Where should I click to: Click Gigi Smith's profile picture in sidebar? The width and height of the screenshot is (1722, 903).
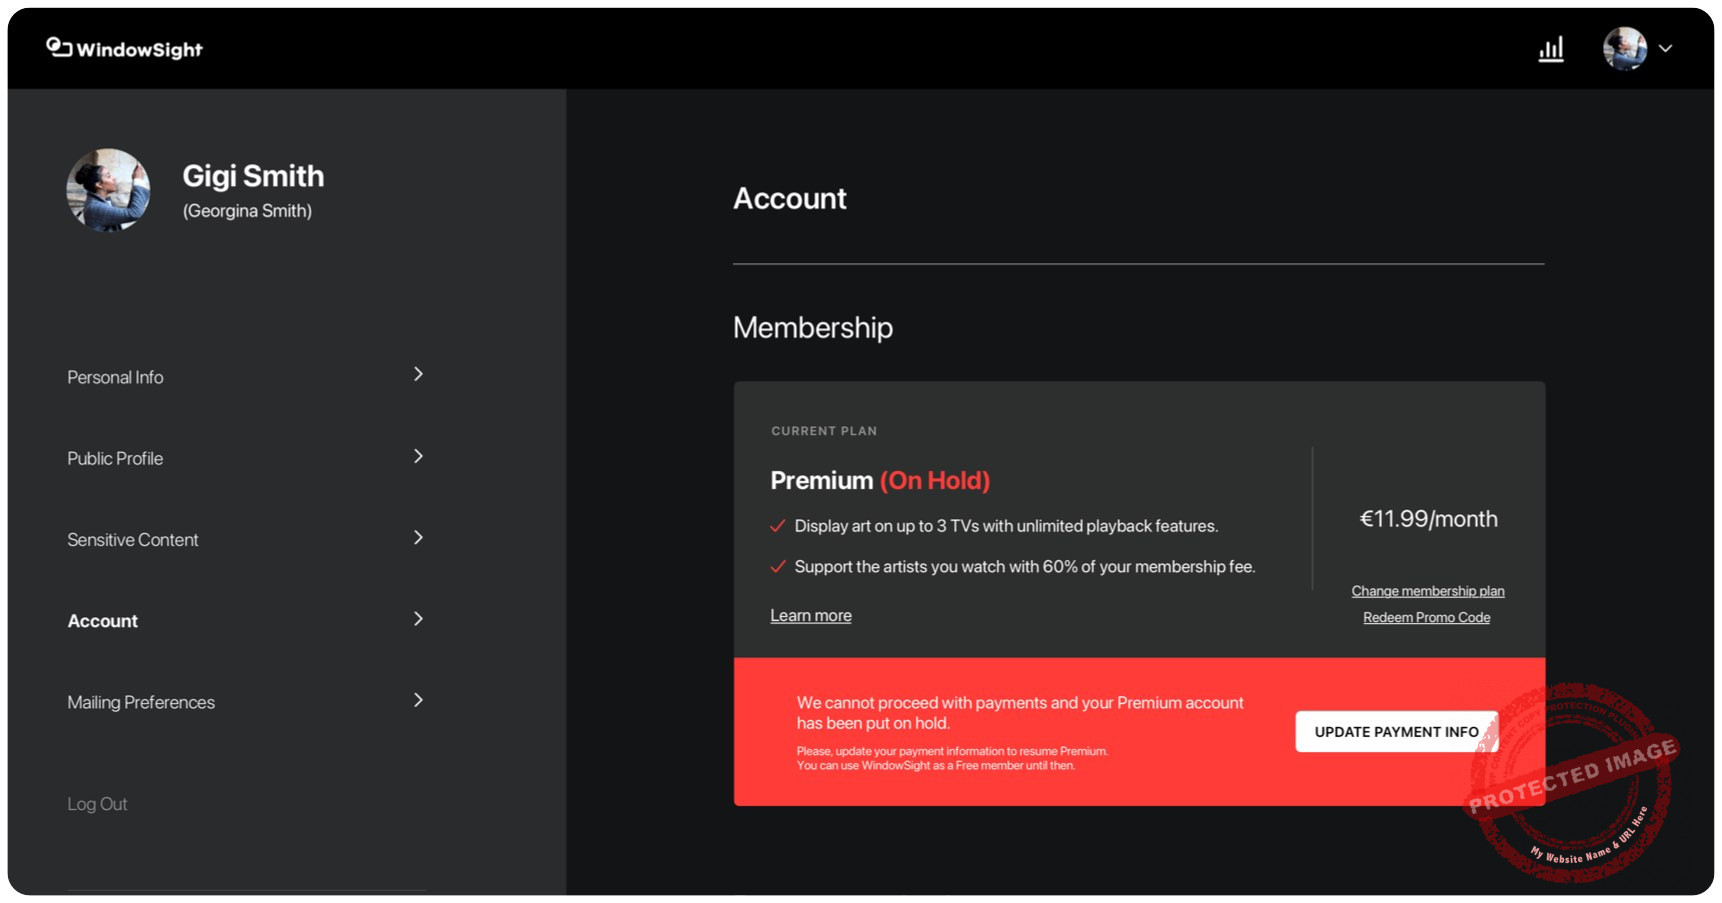(x=109, y=190)
